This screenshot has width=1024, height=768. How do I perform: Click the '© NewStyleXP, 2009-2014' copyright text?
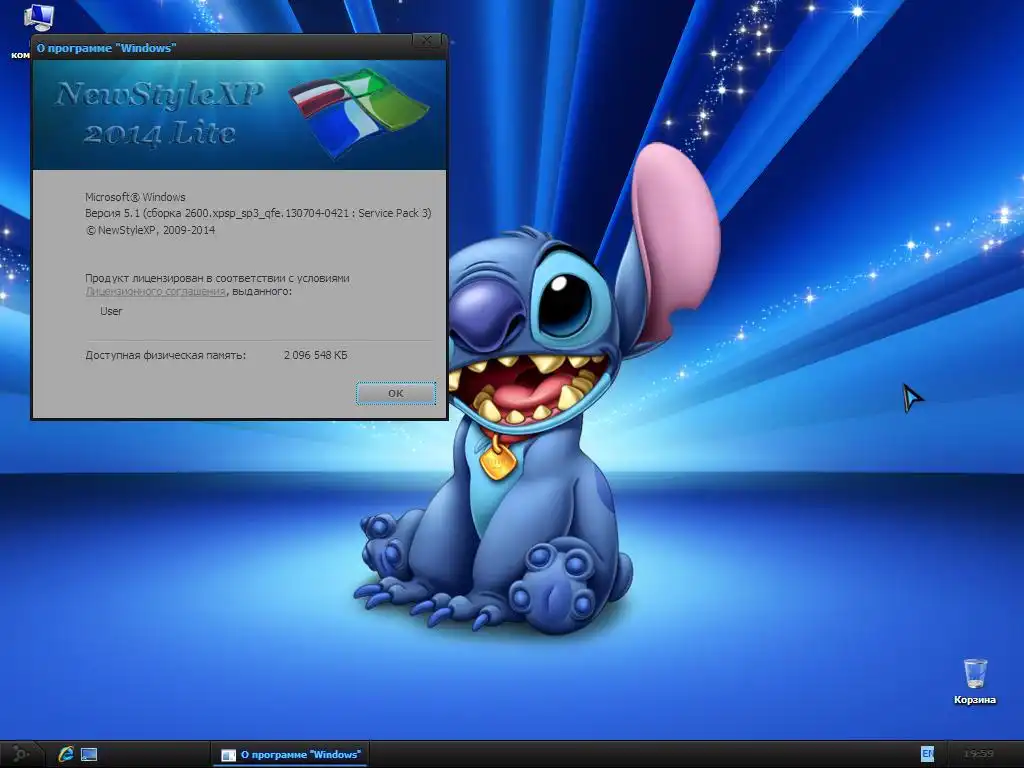(150, 230)
